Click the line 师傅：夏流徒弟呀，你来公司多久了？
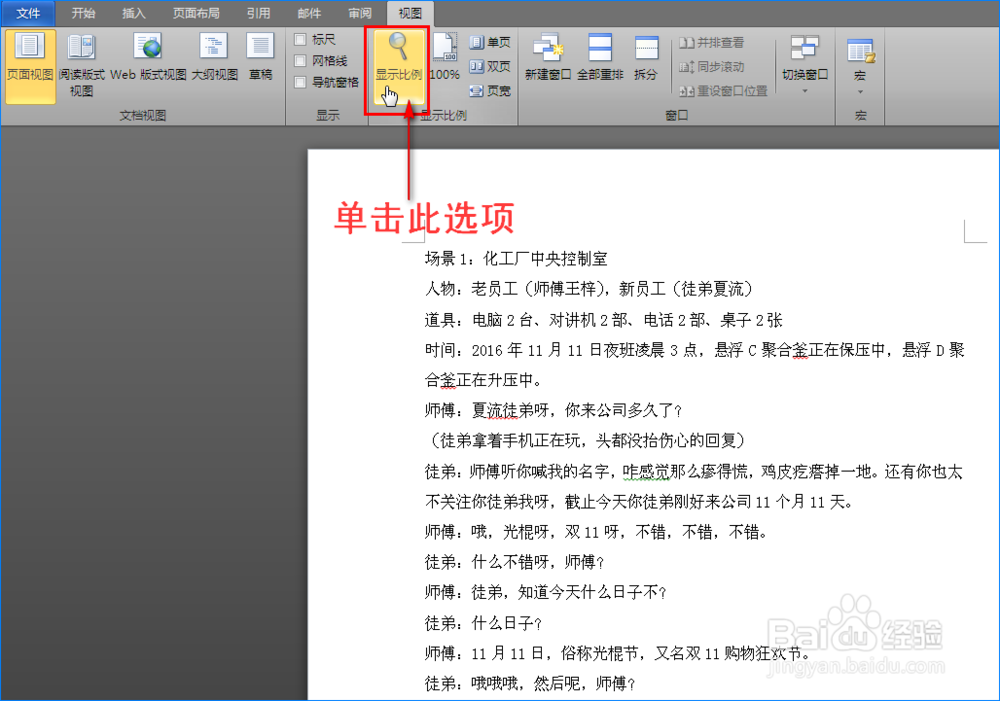This screenshot has width=1000, height=701. click(554, 411)
